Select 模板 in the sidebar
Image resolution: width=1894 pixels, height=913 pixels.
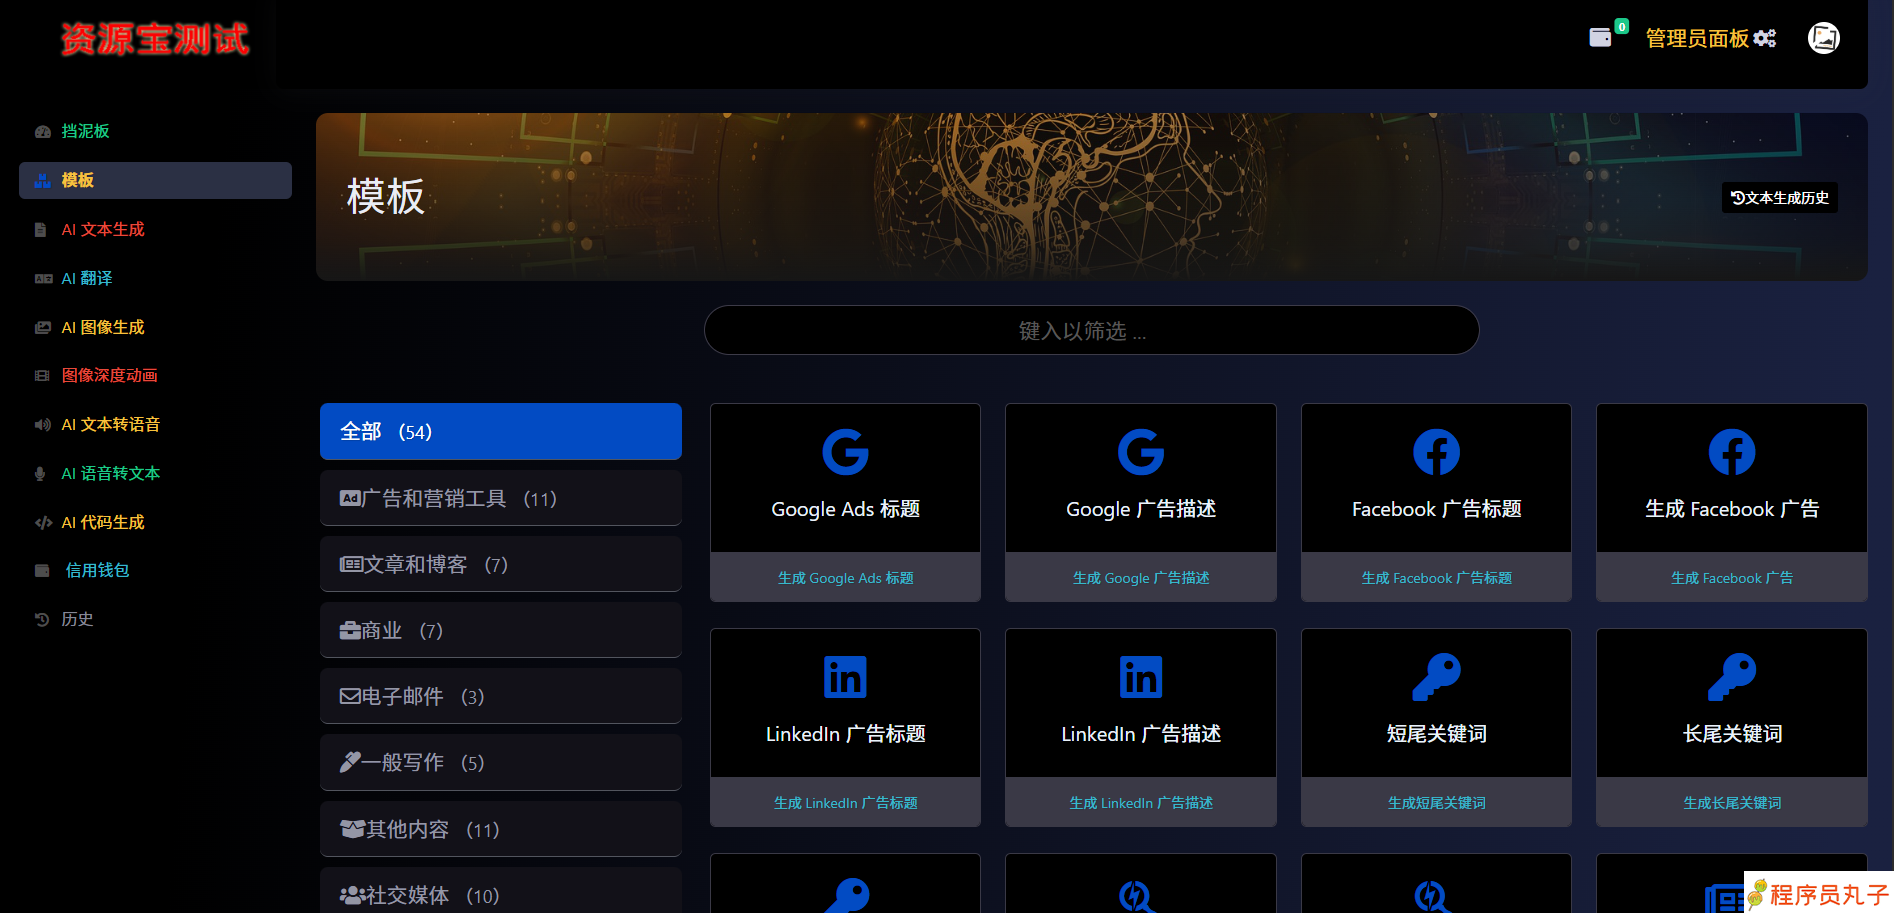point(155,180)
